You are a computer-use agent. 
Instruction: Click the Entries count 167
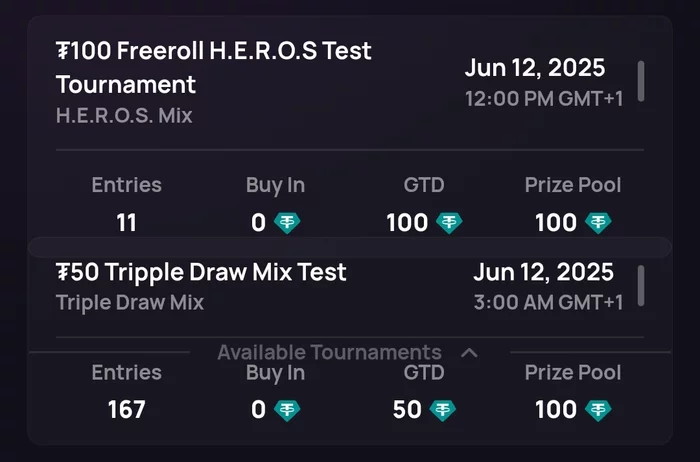126,410
